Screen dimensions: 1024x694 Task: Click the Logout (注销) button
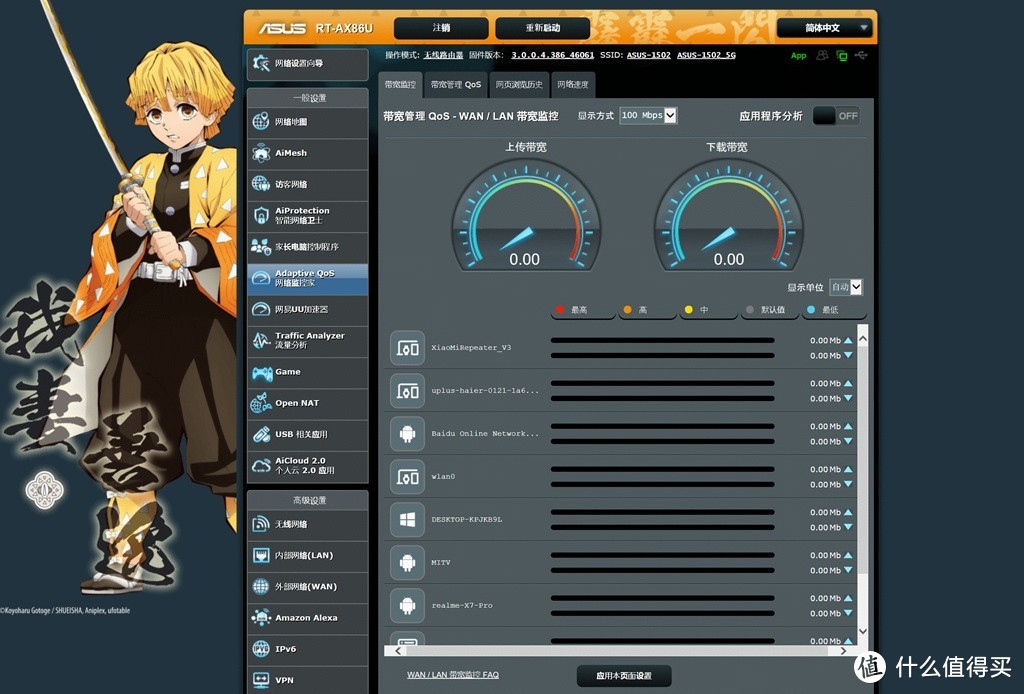pos(441,28)
